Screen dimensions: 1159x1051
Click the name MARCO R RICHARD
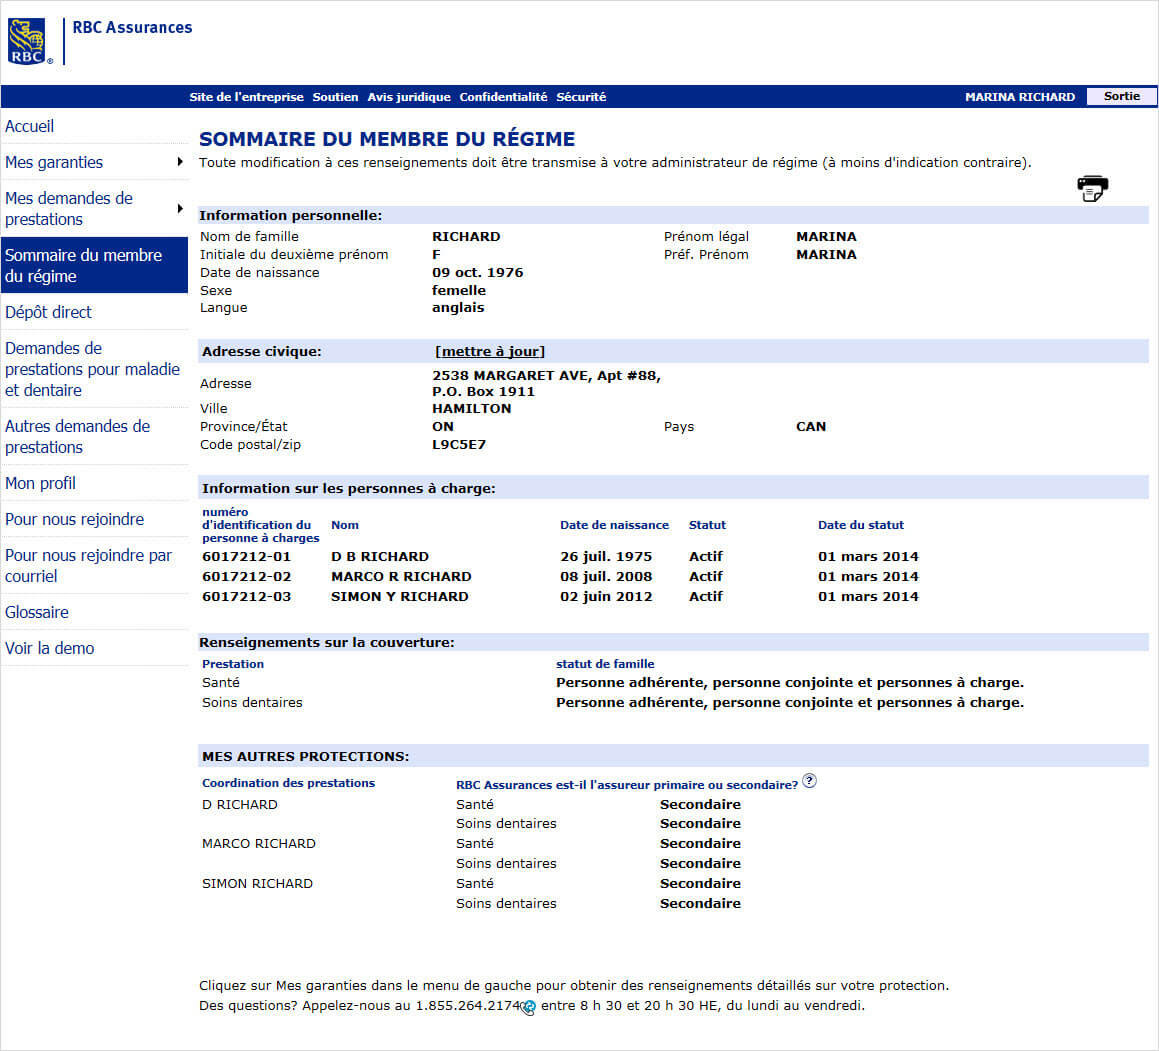(401, 576)
